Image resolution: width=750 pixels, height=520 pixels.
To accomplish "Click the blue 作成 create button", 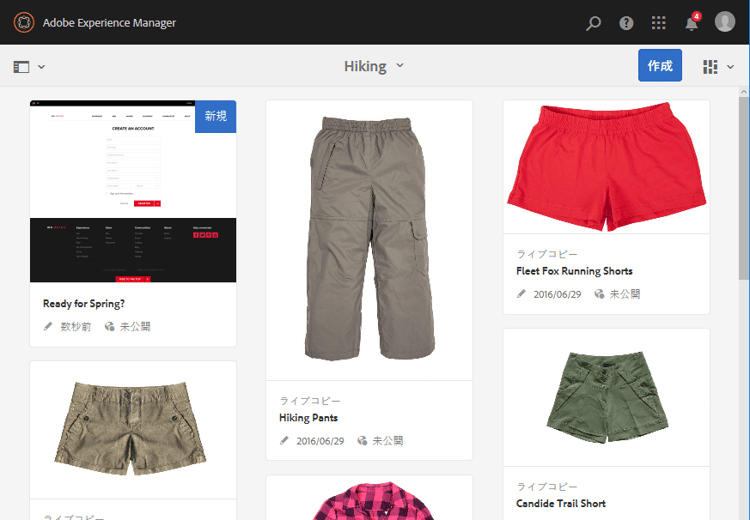I will (x=660, y=66).
